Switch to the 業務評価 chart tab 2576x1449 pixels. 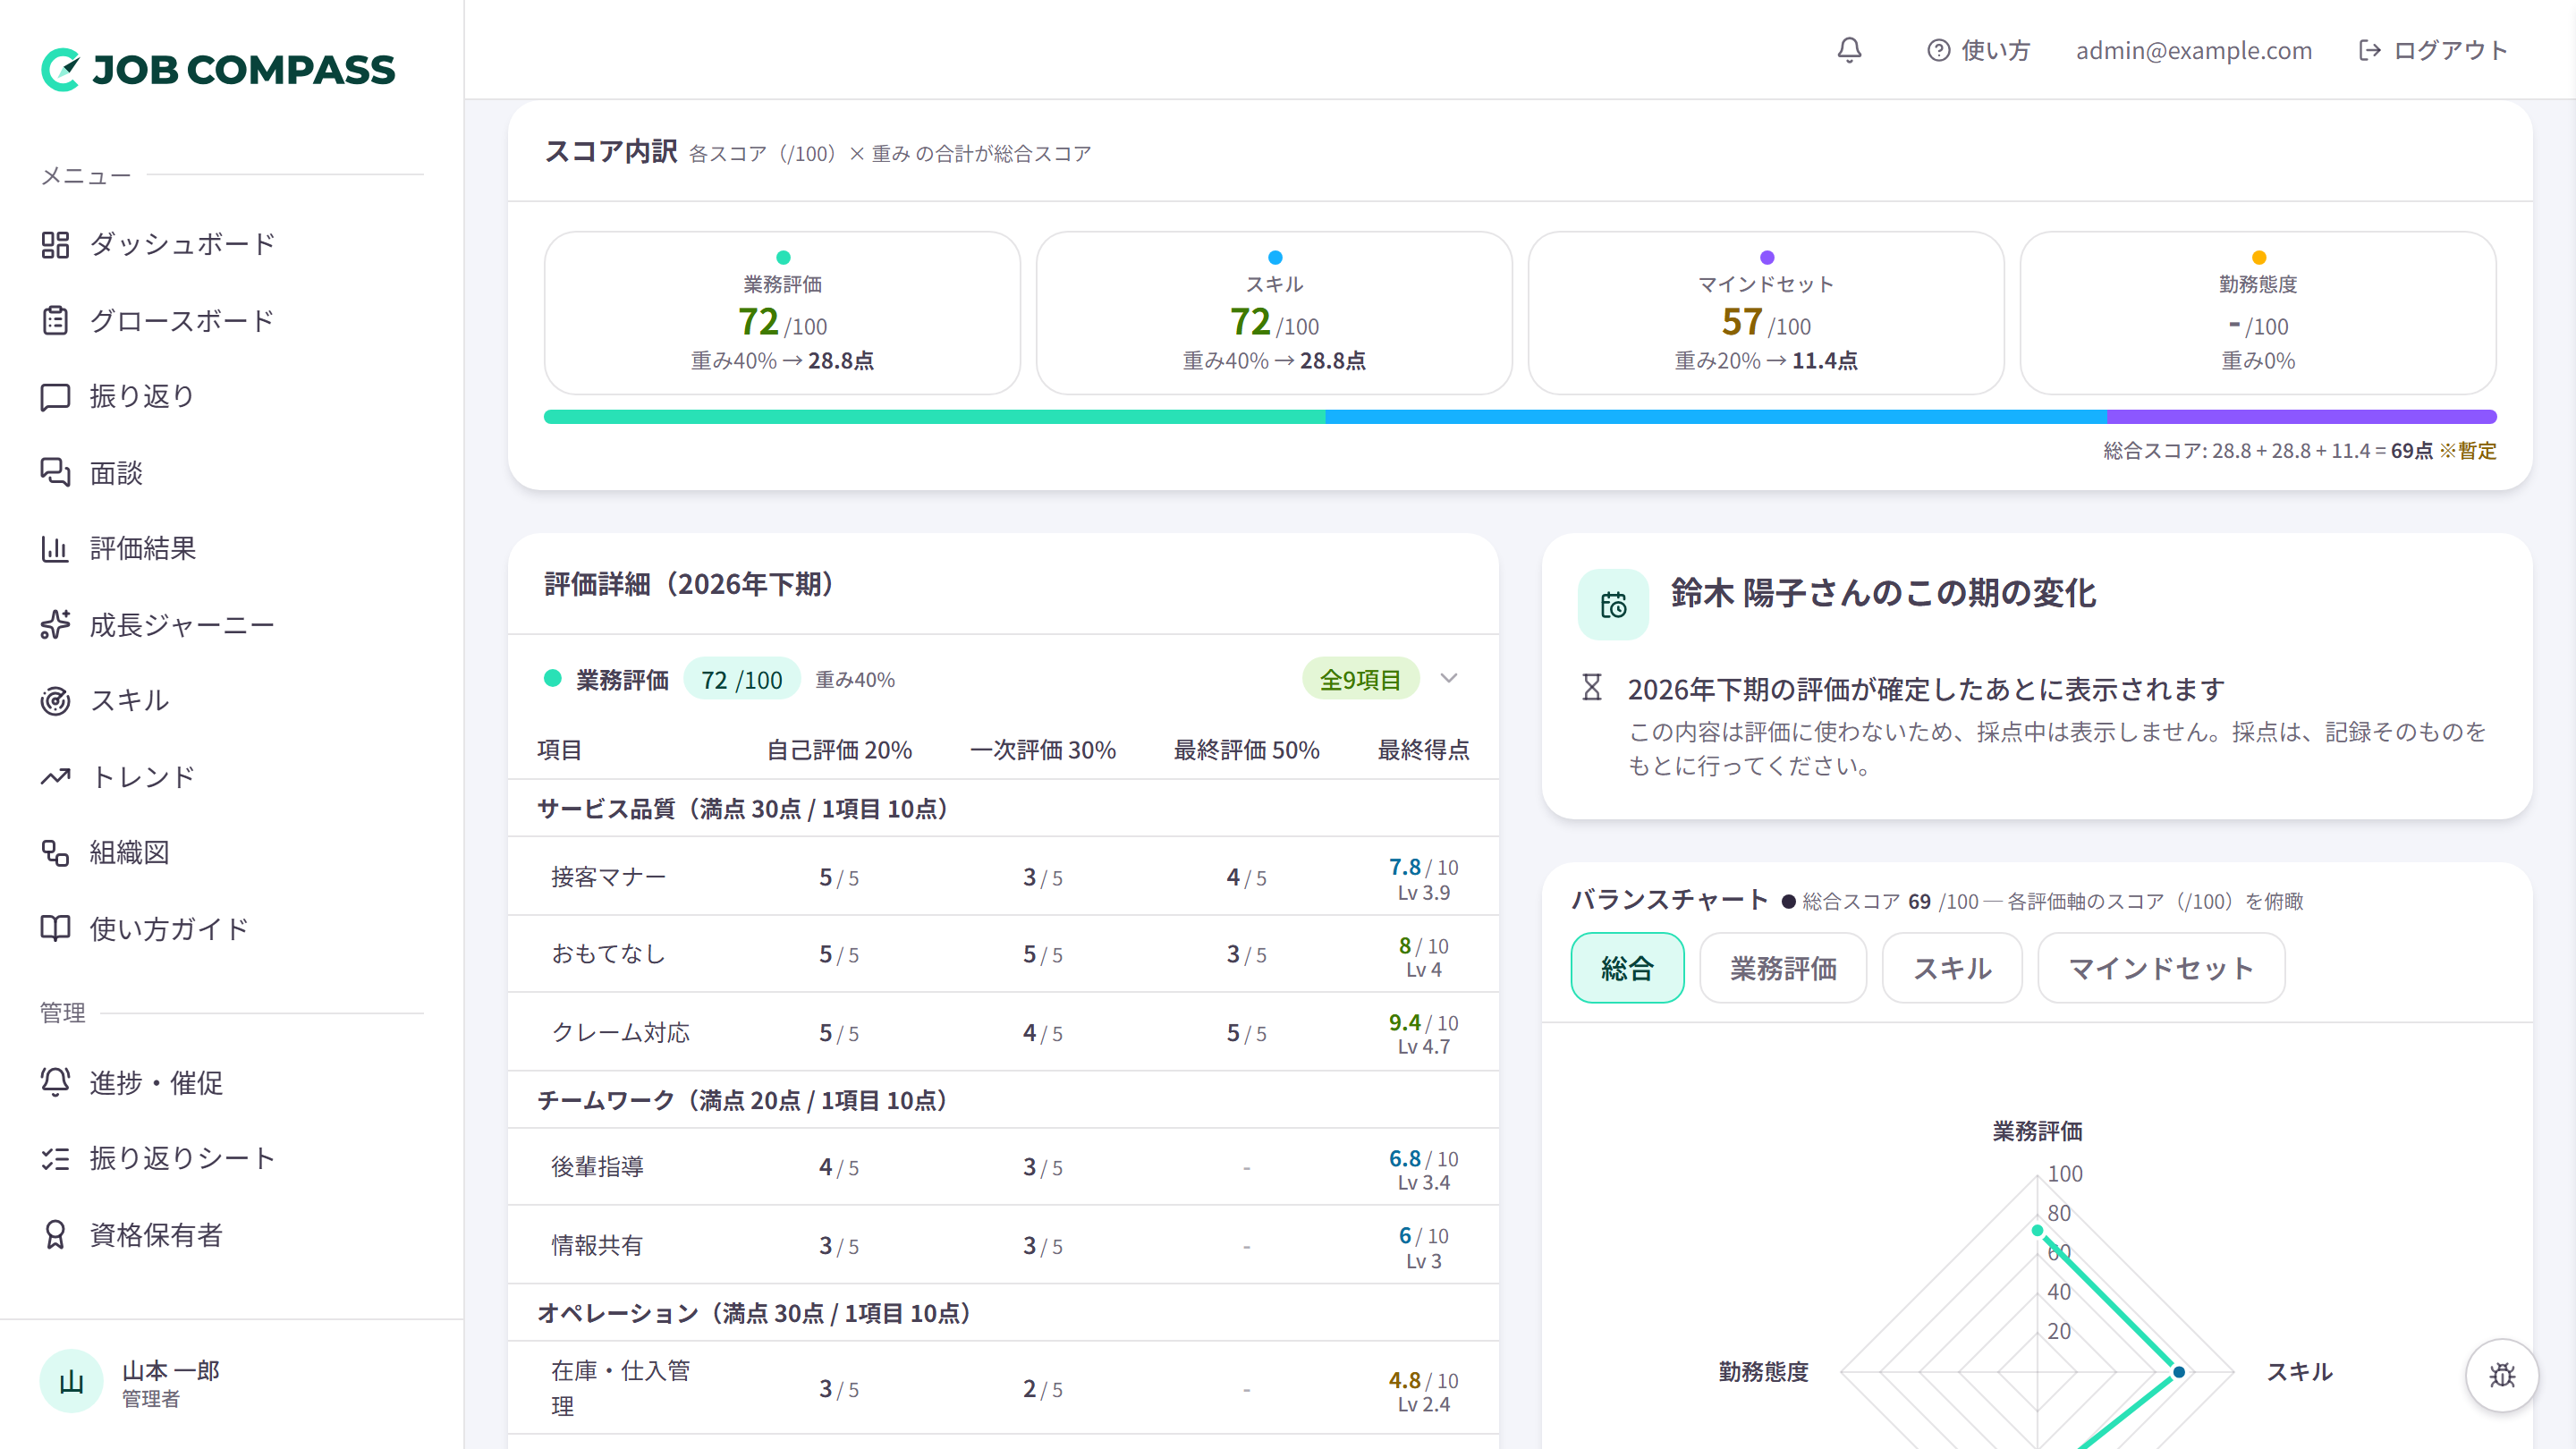tap(1783, 968)
